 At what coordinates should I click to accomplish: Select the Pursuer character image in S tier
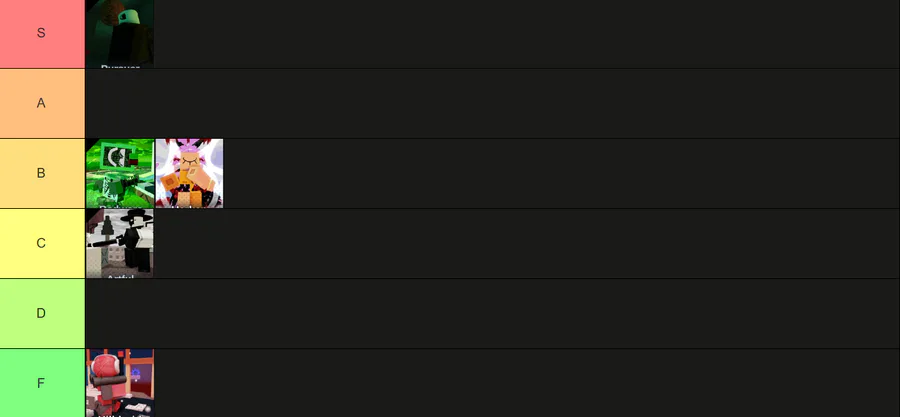pyautogui.click(x=120, y=33)
